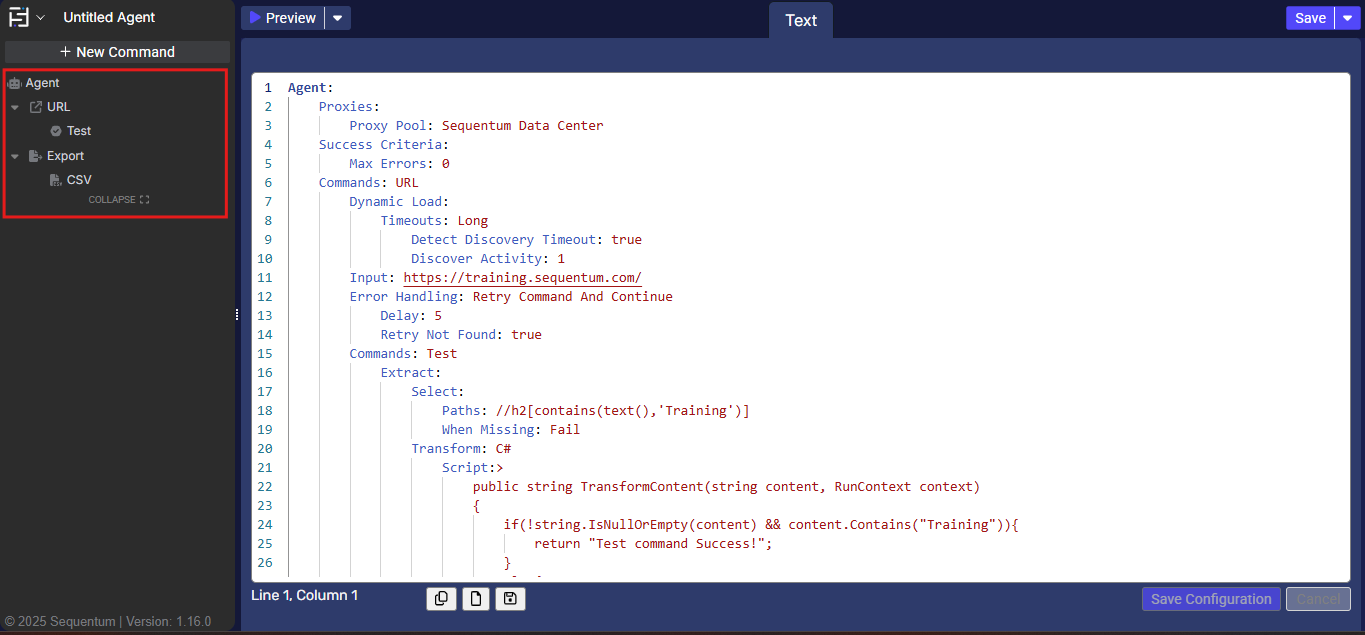Click the 'Discover Activity' key

point(476,259)
